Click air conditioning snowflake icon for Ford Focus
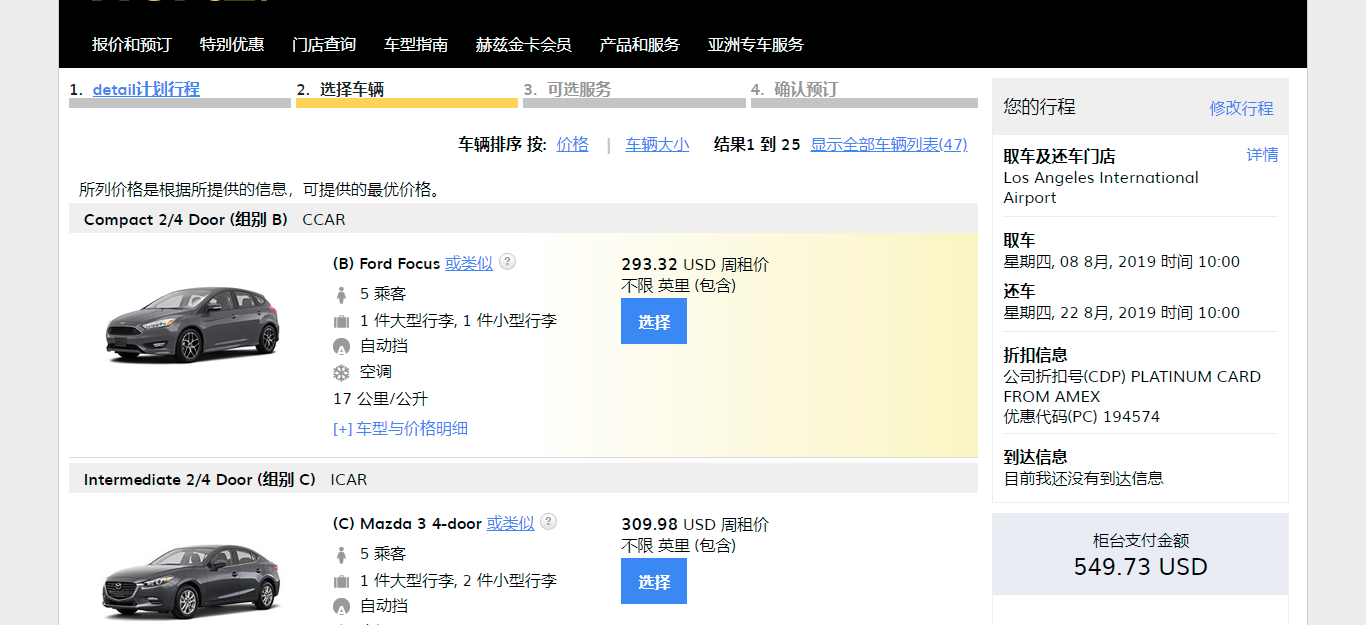 [341, 373]
